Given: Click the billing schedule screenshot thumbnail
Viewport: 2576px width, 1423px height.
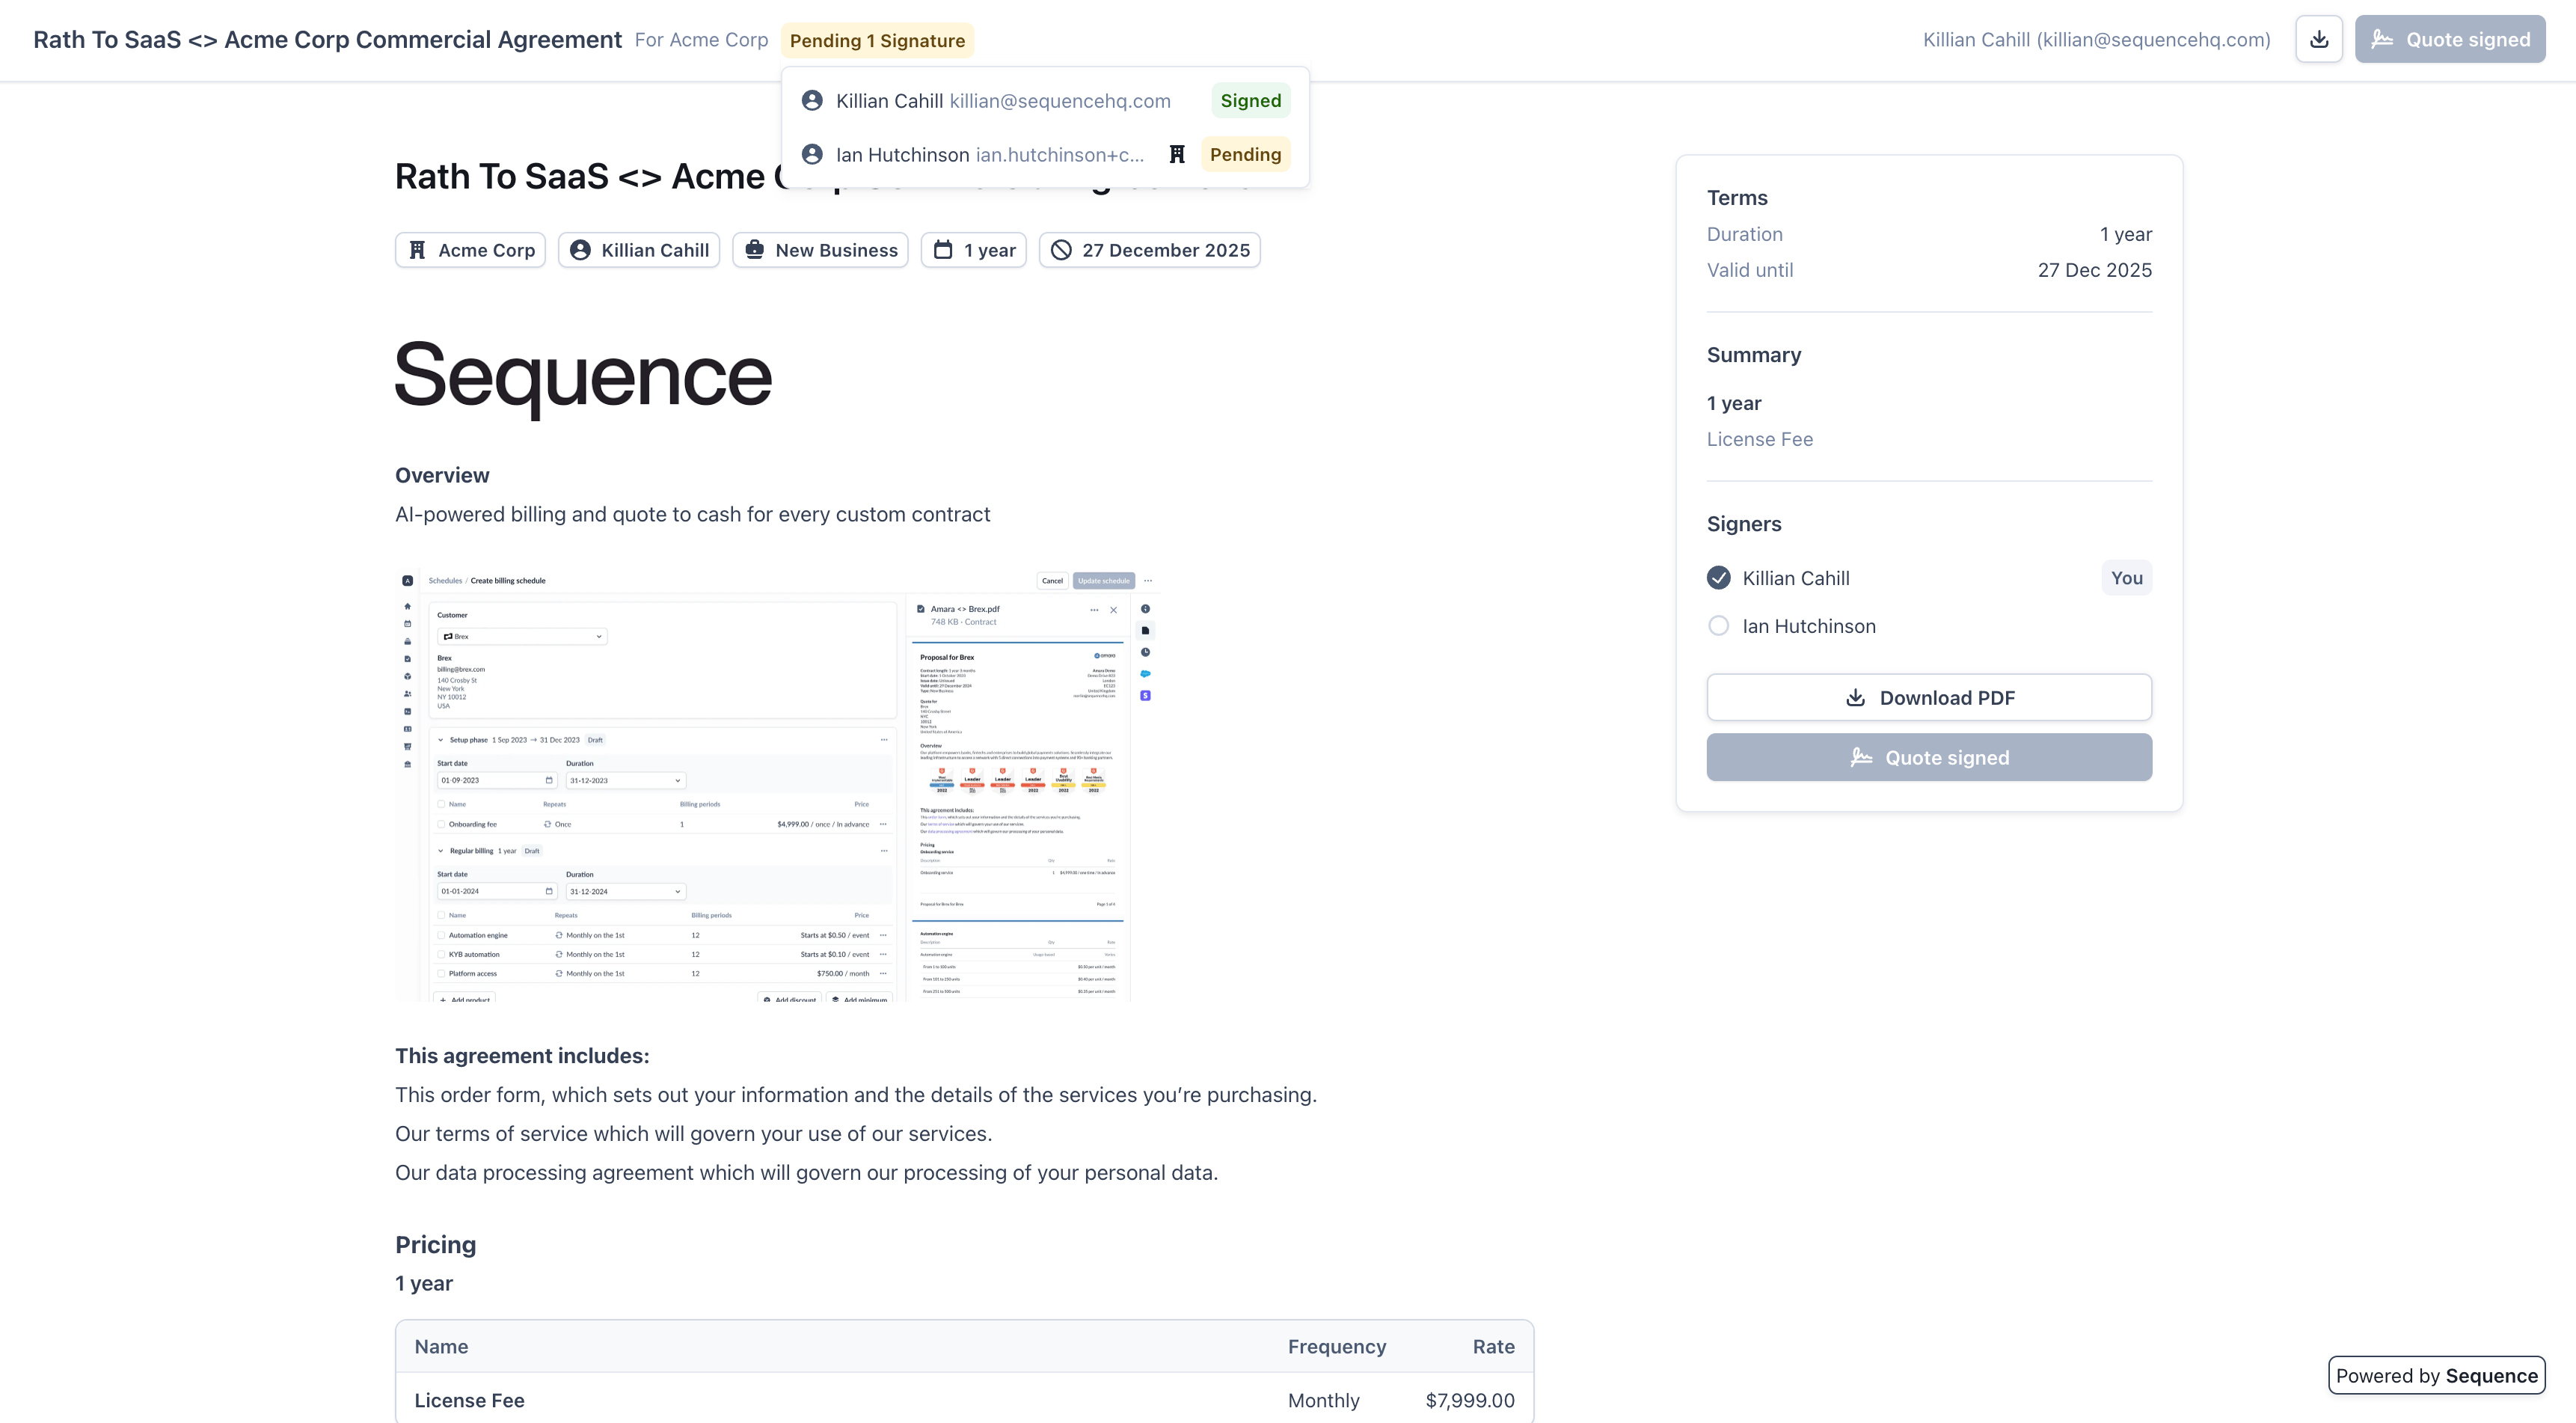Looking at the screenshot, I should point(777,785).
